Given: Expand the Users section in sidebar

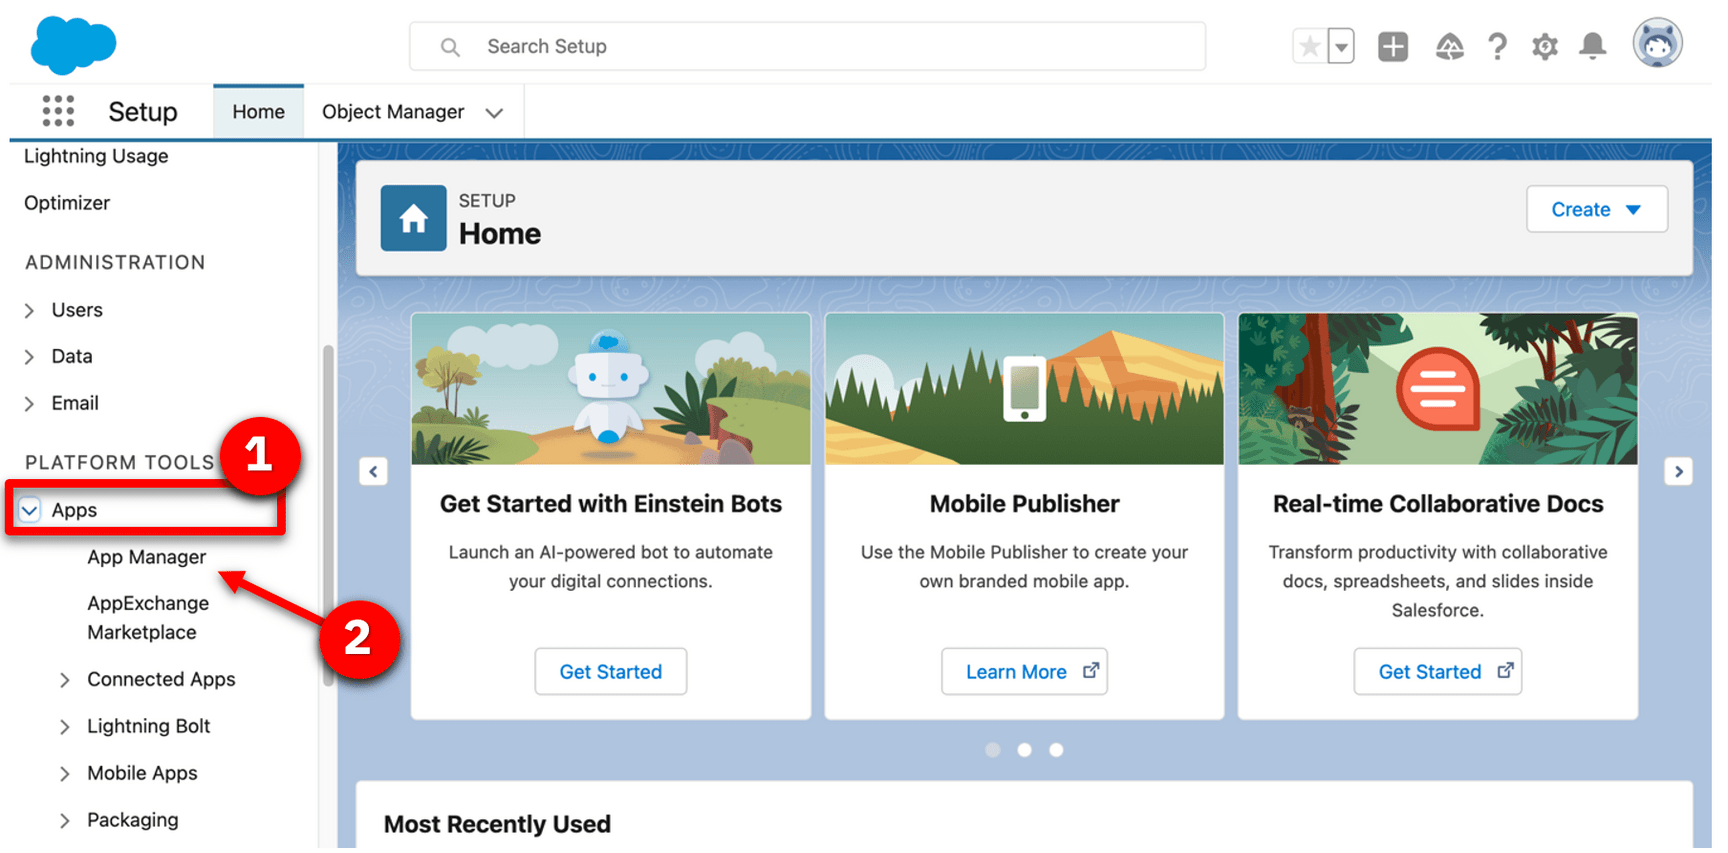Looking at the screenshot, I should click(x=30, y=311).
